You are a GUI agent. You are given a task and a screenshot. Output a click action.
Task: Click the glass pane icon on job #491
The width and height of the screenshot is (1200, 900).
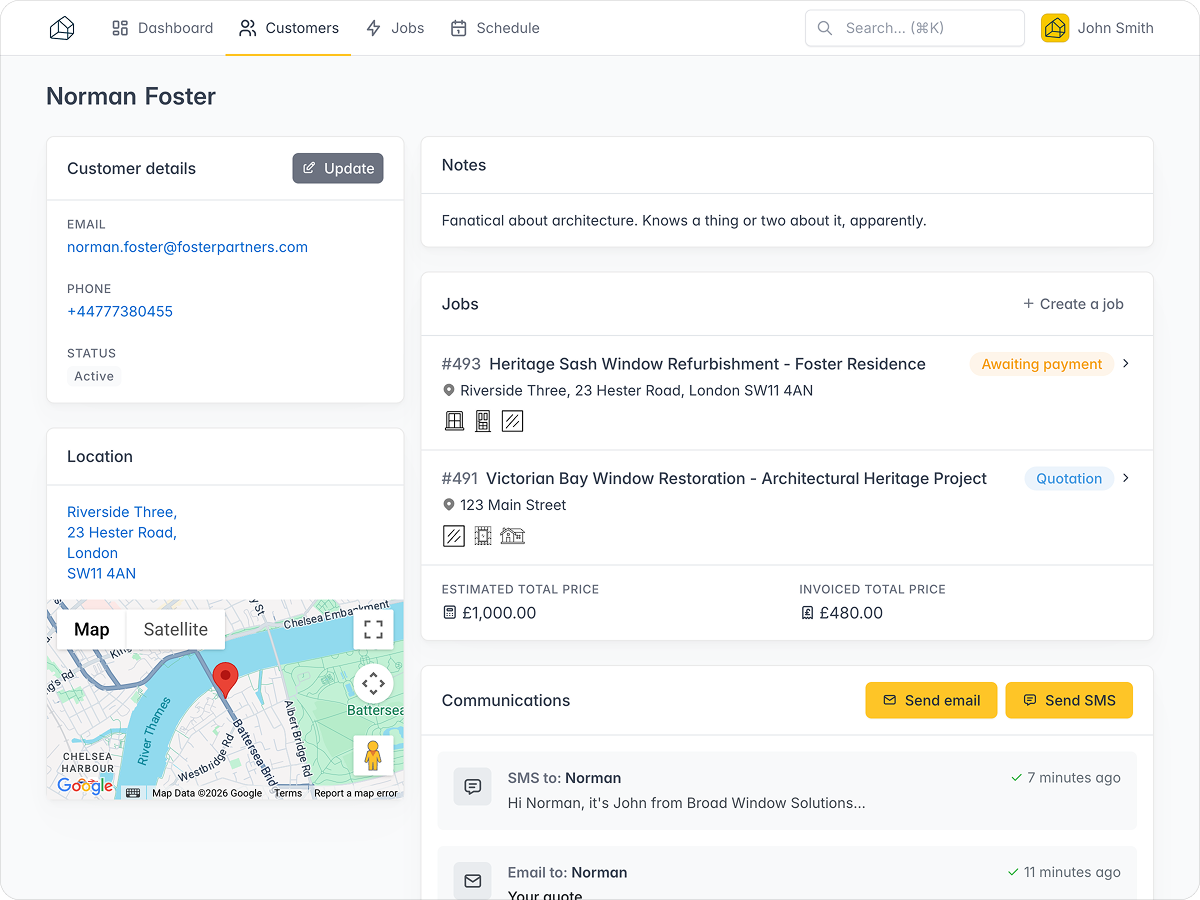[x=453, y=536]
